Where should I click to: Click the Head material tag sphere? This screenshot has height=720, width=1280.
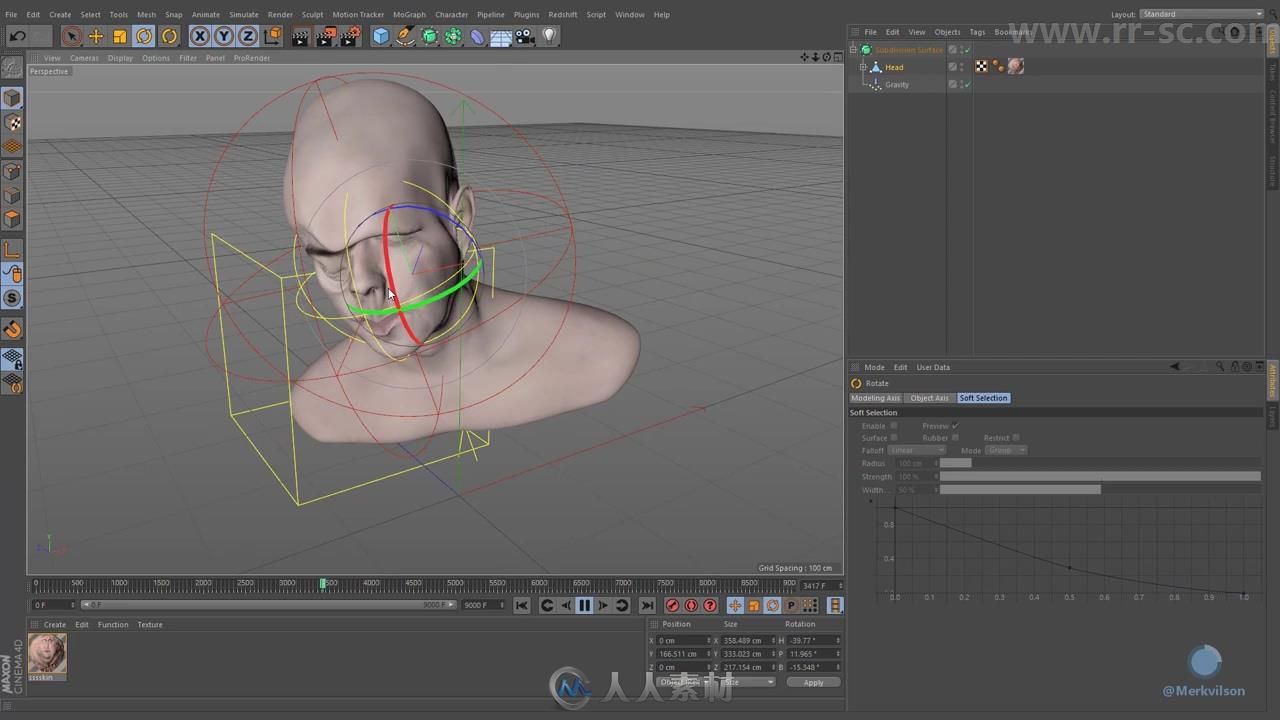tap(1016, 67)
